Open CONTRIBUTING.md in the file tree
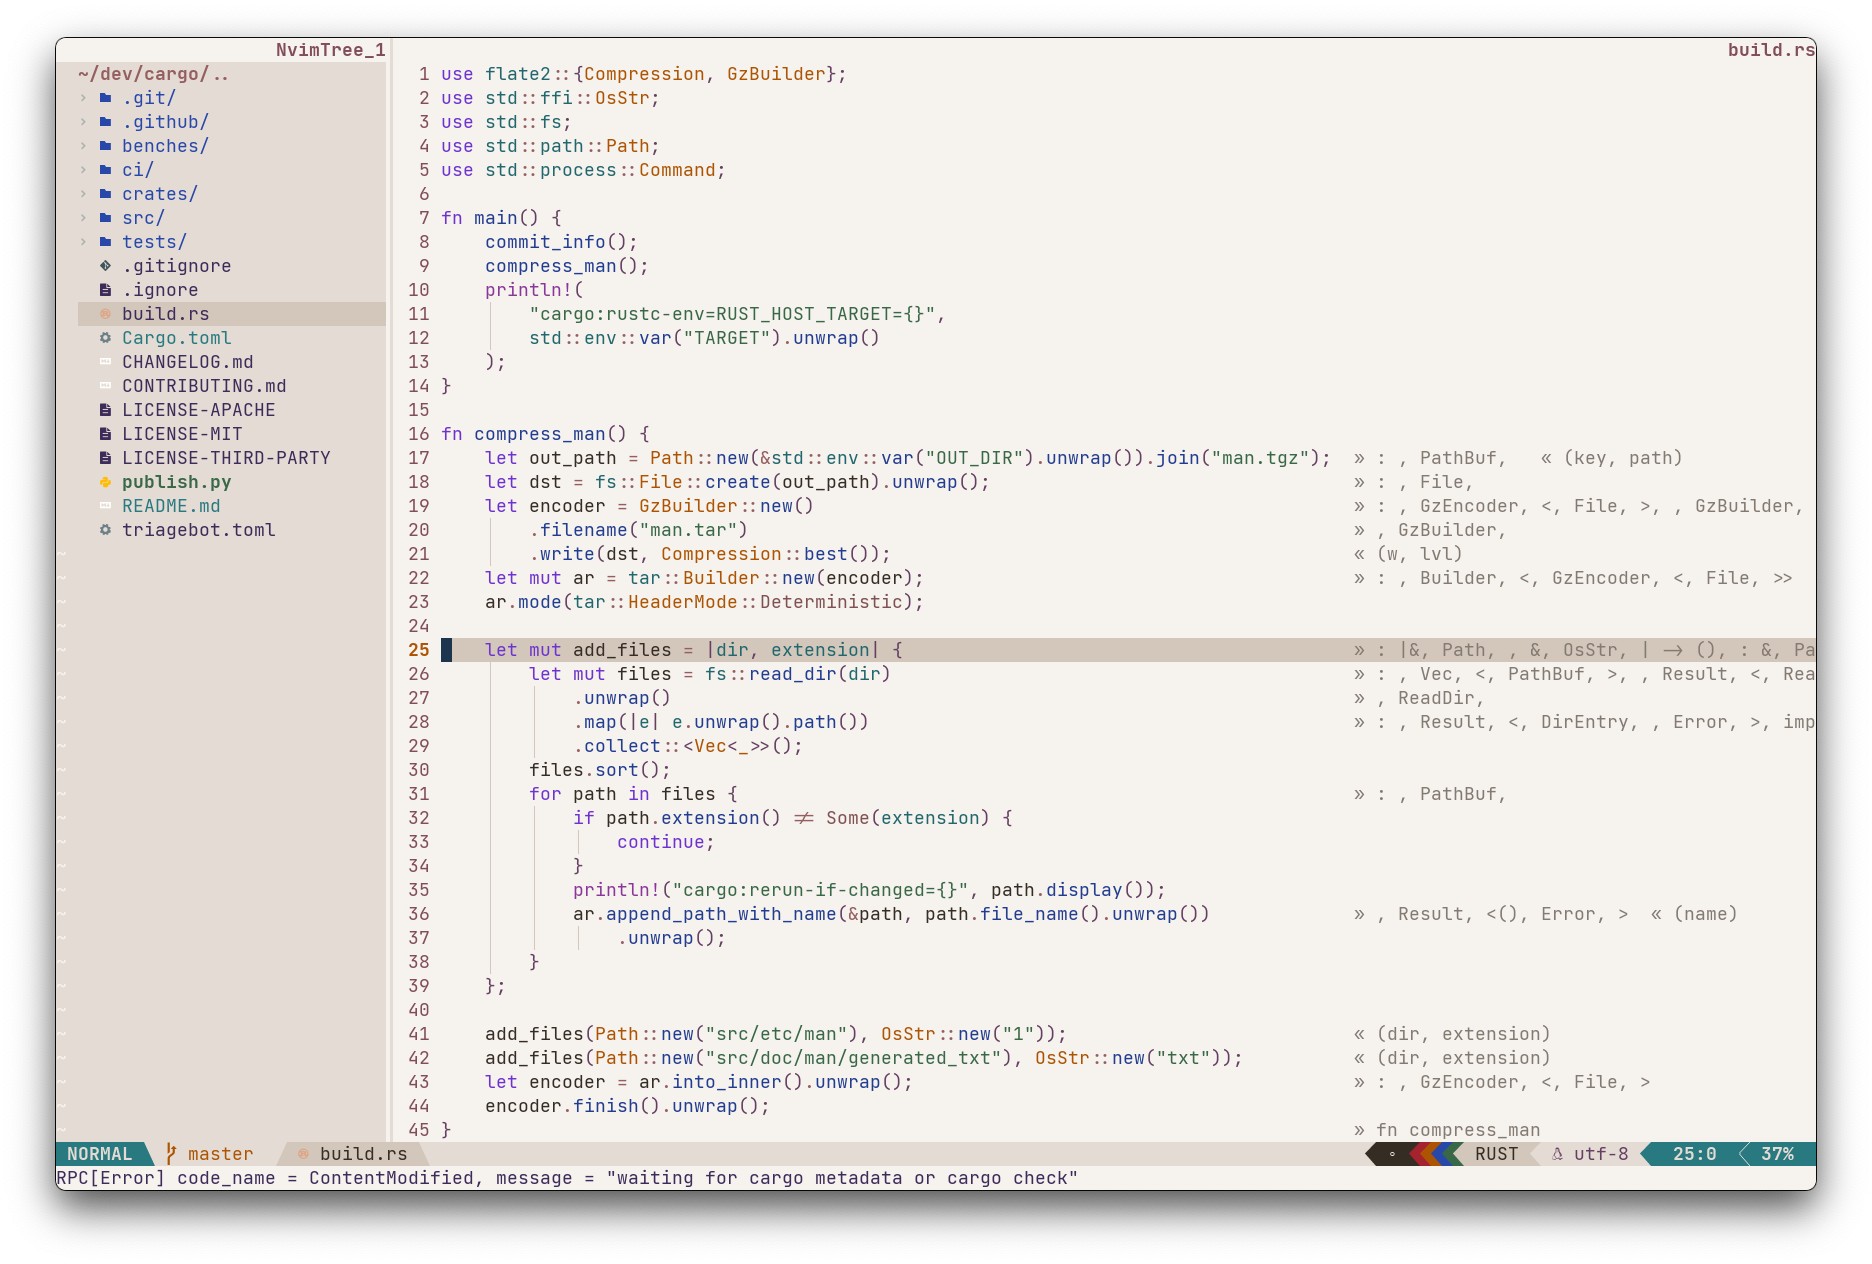This screenshot has height=1264, width=1872. pyautogui.click(x=204, y=386)
